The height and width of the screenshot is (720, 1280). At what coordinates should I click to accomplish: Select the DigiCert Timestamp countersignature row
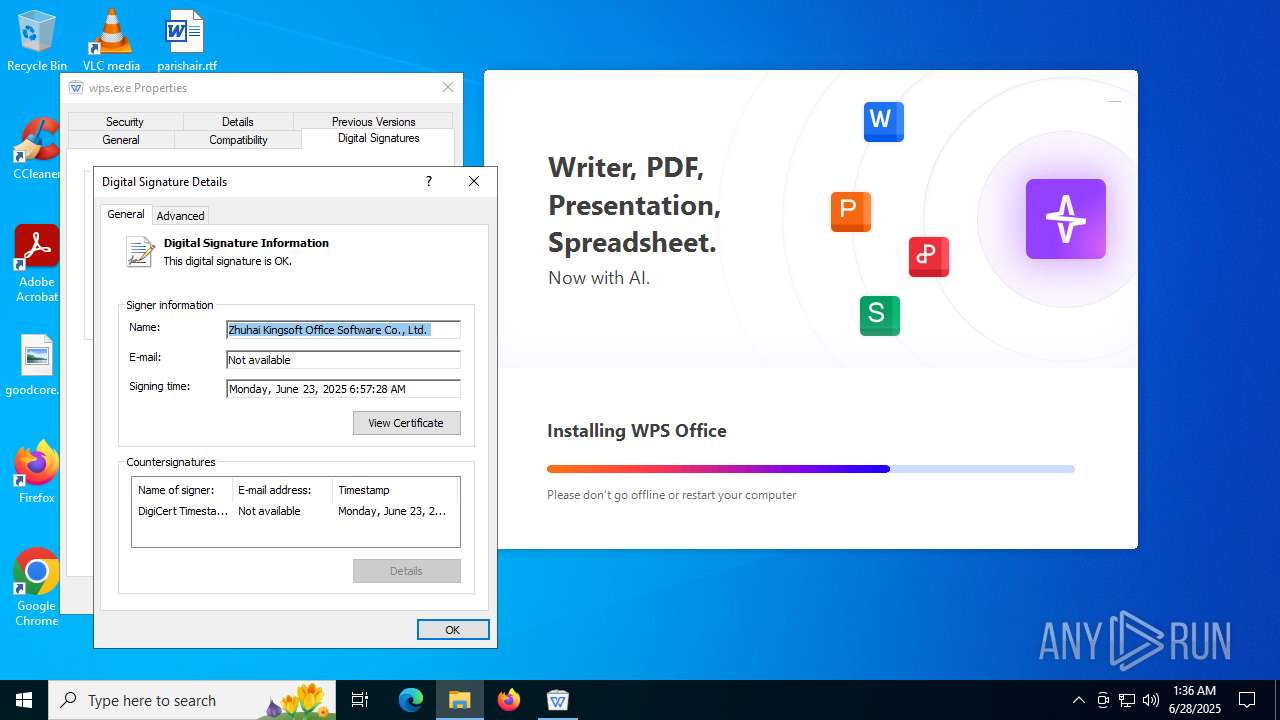tap(295, 511)
